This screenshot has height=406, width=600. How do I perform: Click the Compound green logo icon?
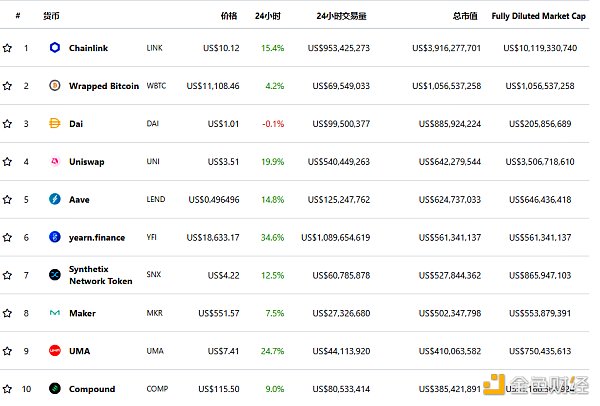click(55, 389)
